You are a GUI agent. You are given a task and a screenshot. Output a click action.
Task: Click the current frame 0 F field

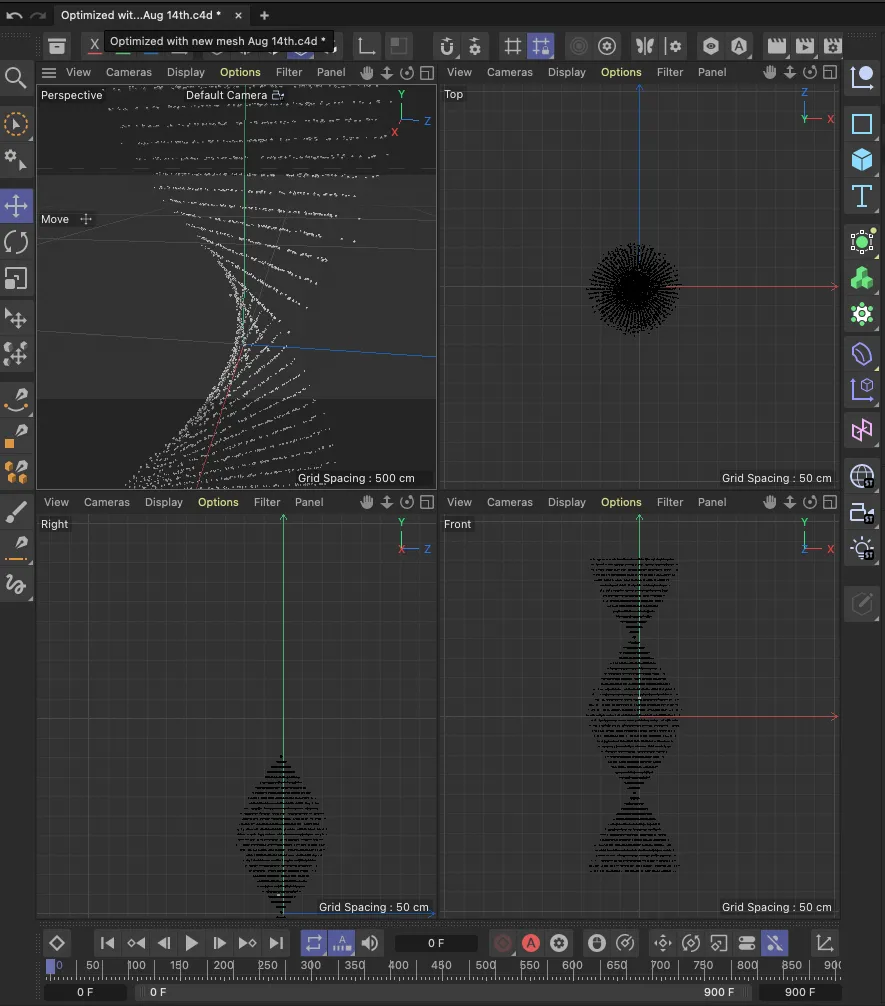pos(436,943)
